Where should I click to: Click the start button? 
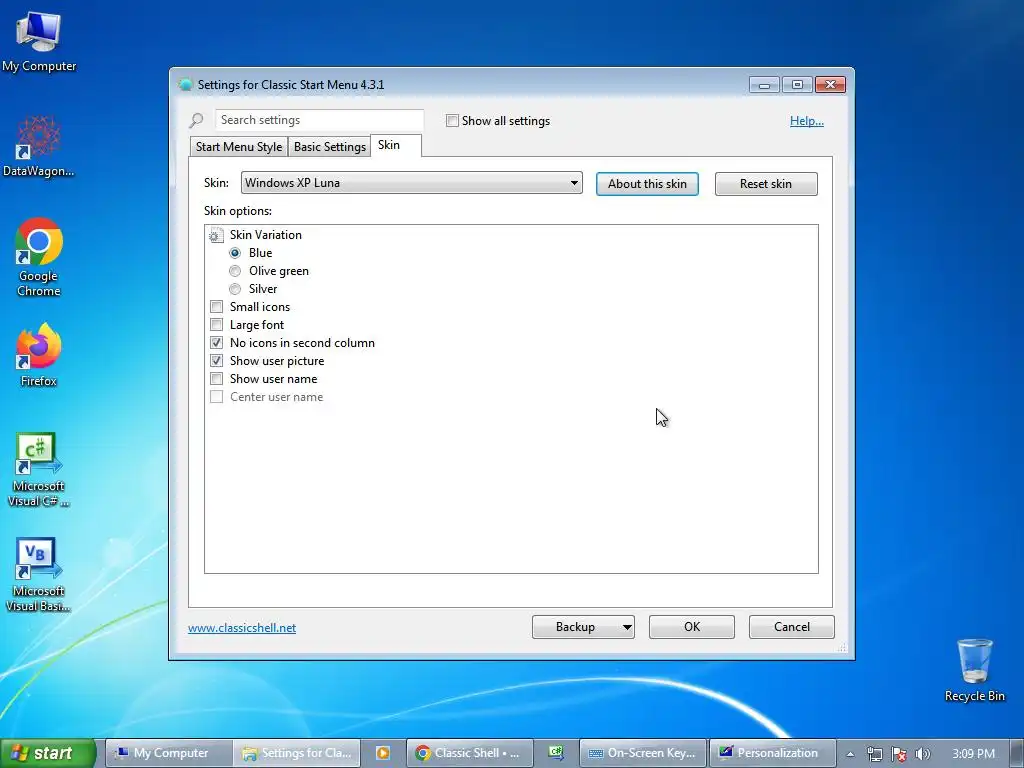coord(48,753)
